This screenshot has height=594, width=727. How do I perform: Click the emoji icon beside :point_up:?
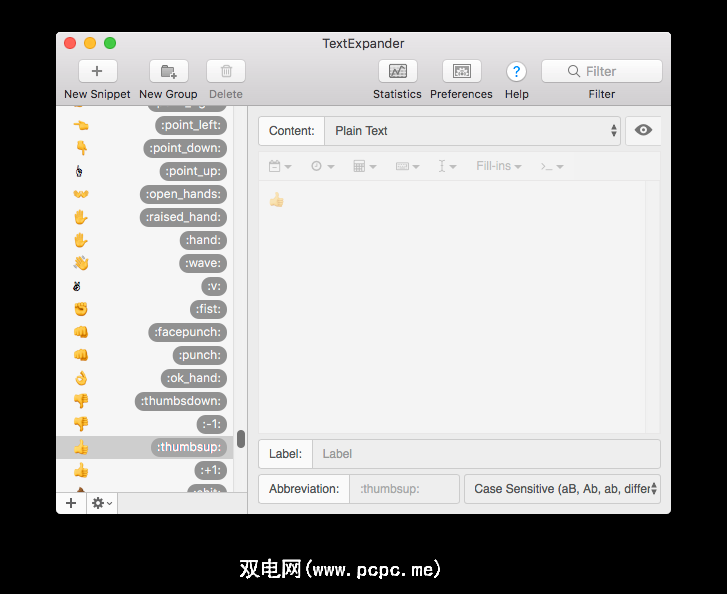pos(79,172)
